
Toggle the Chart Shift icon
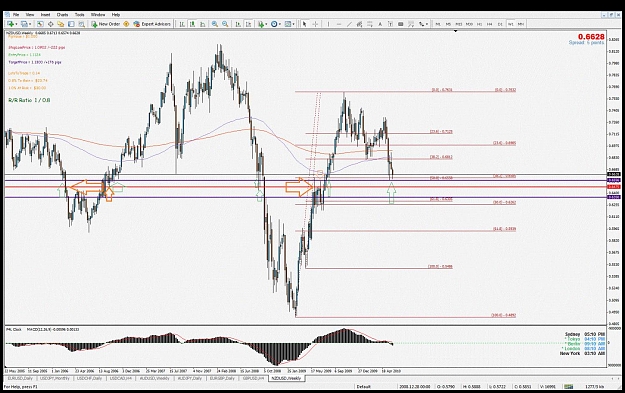pyautogui.click(x=248, y=24)
